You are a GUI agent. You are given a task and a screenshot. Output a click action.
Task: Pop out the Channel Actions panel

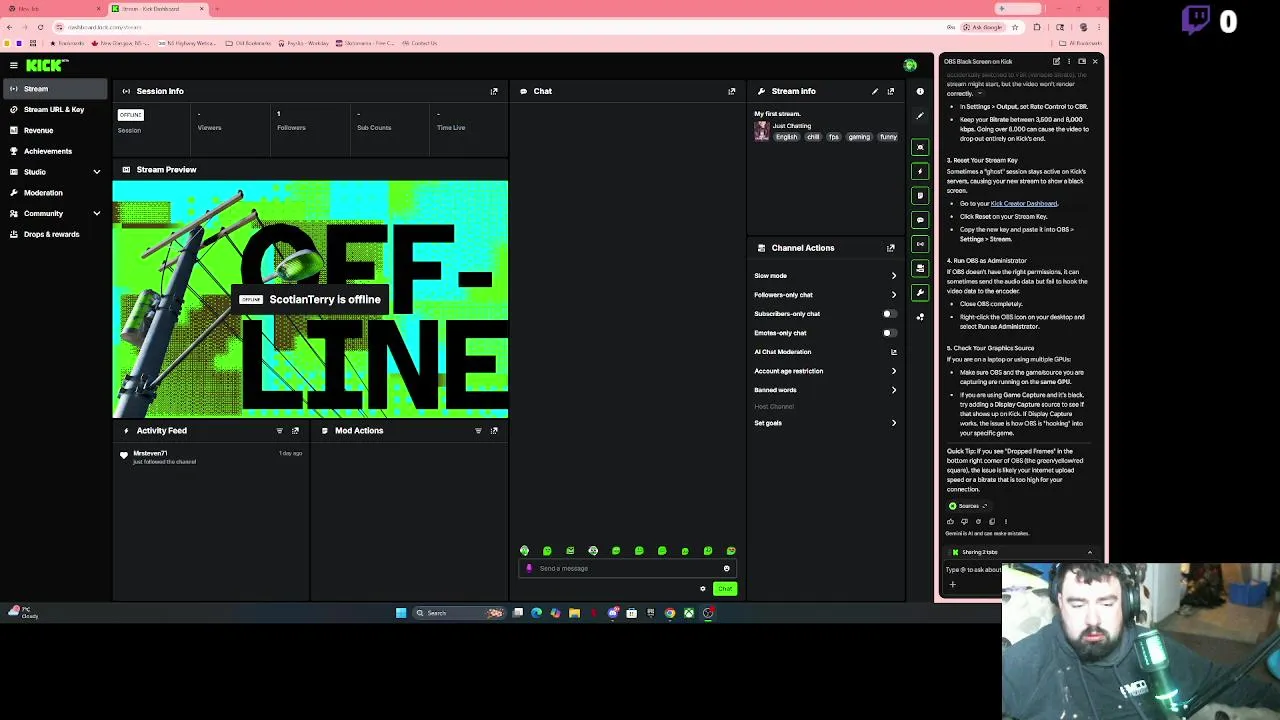tap(891, 248)
